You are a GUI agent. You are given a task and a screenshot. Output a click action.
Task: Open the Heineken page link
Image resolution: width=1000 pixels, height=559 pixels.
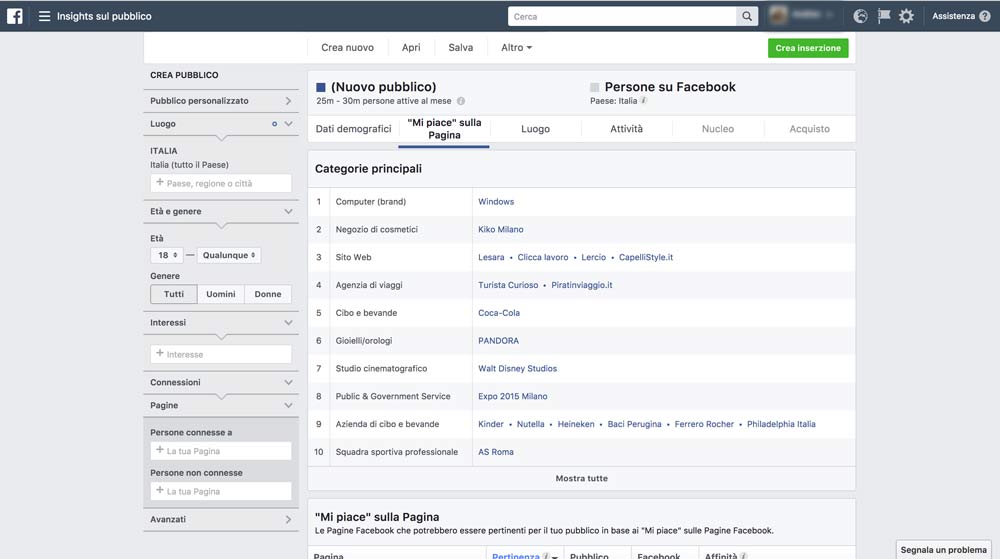point(576,424)
